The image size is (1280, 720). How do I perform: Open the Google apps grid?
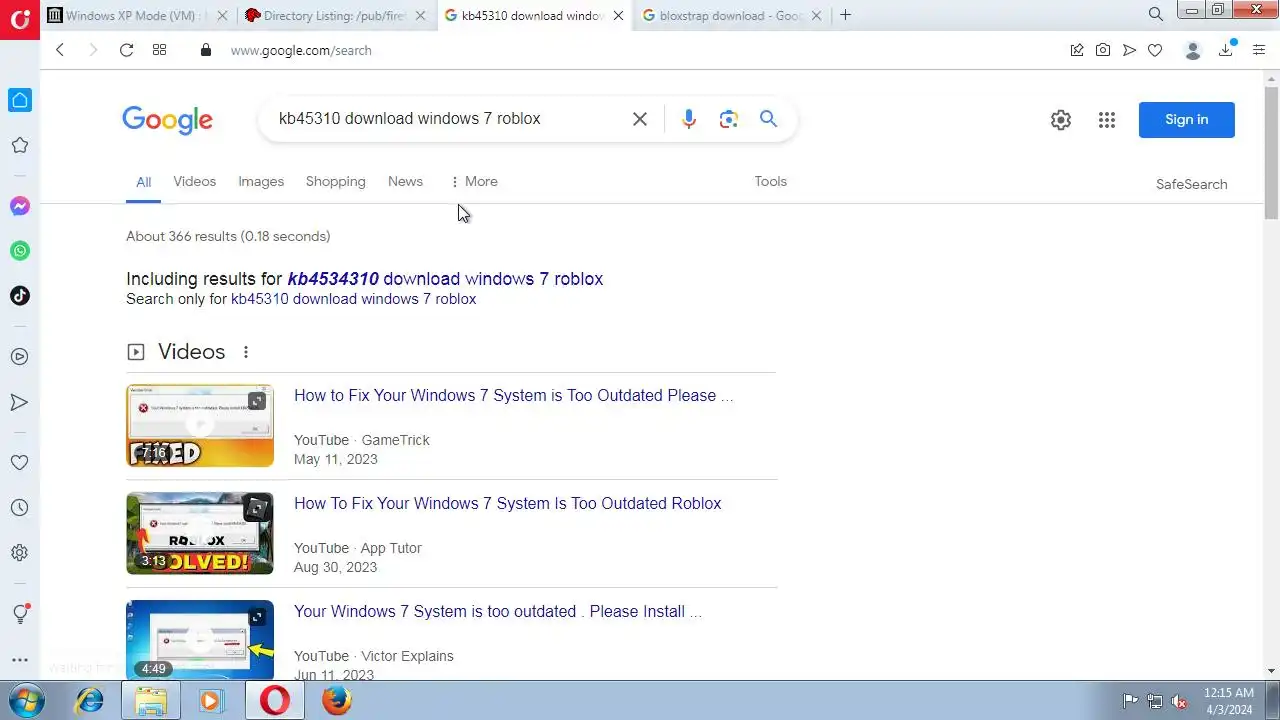click(1106, 120)
